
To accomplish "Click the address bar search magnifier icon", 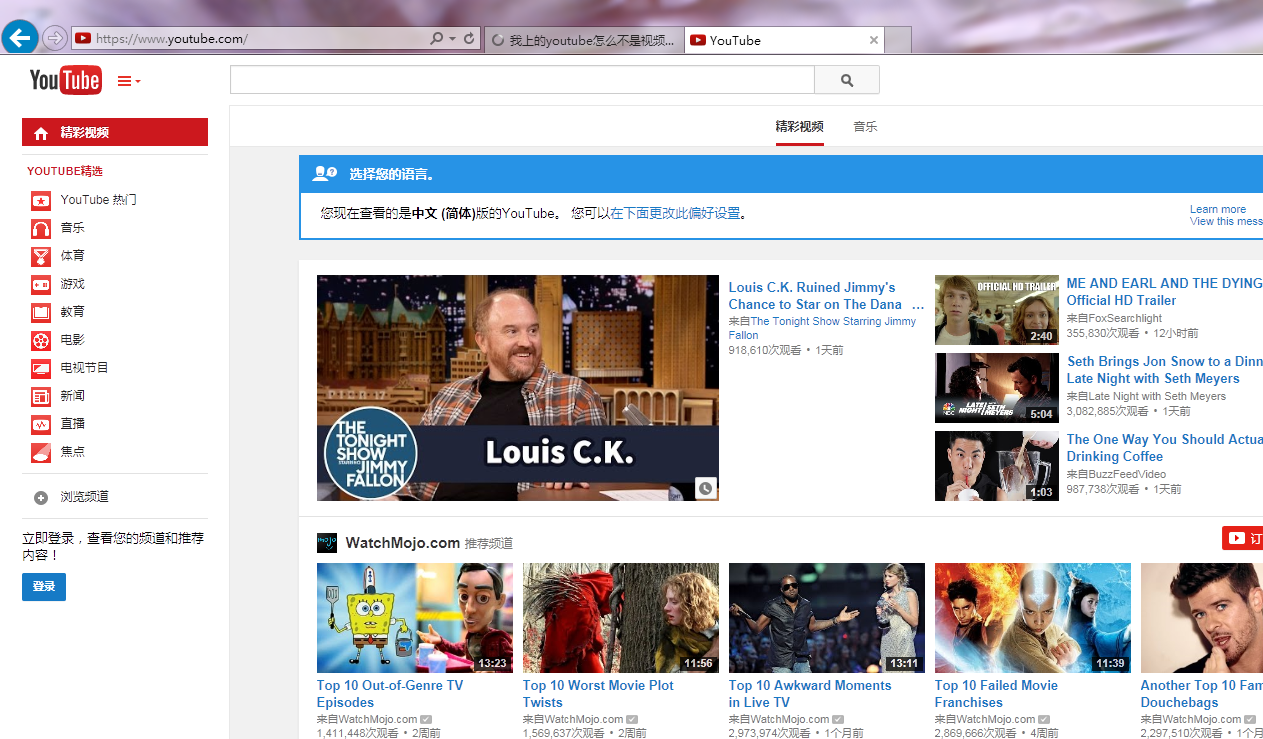I will [x=436, y=39].
